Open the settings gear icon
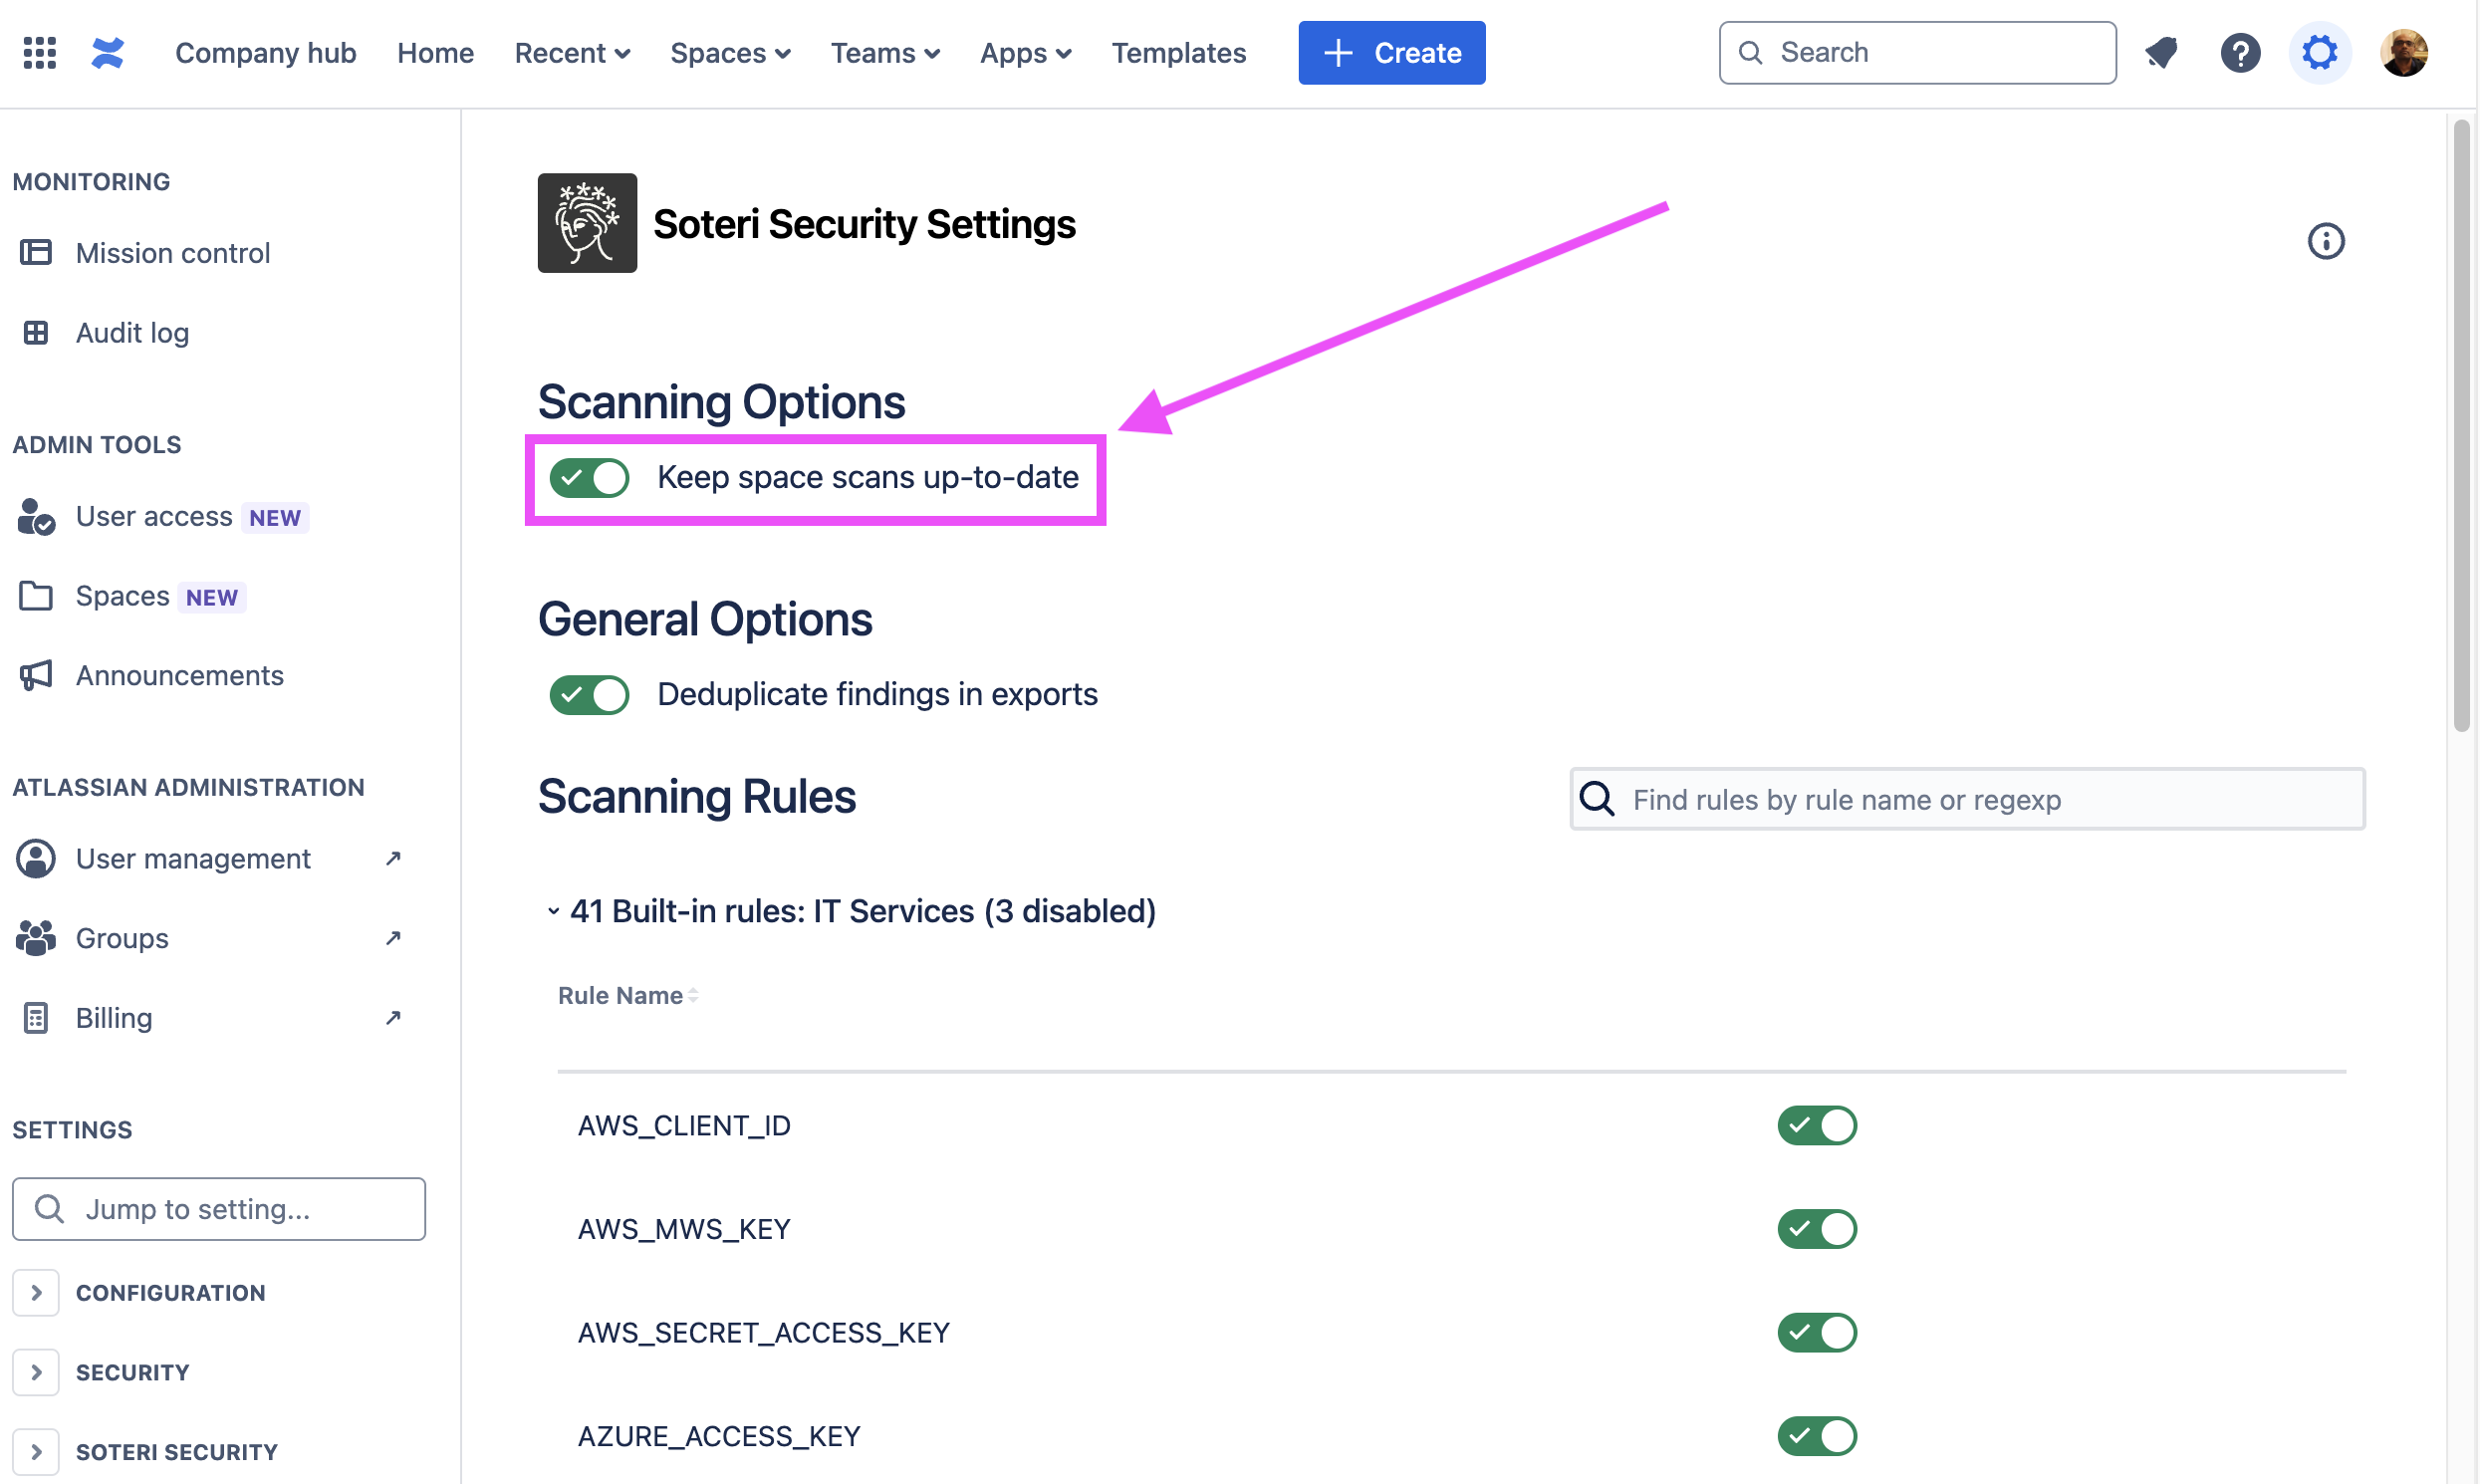 pyautogui.click(x=2320, y=52)
